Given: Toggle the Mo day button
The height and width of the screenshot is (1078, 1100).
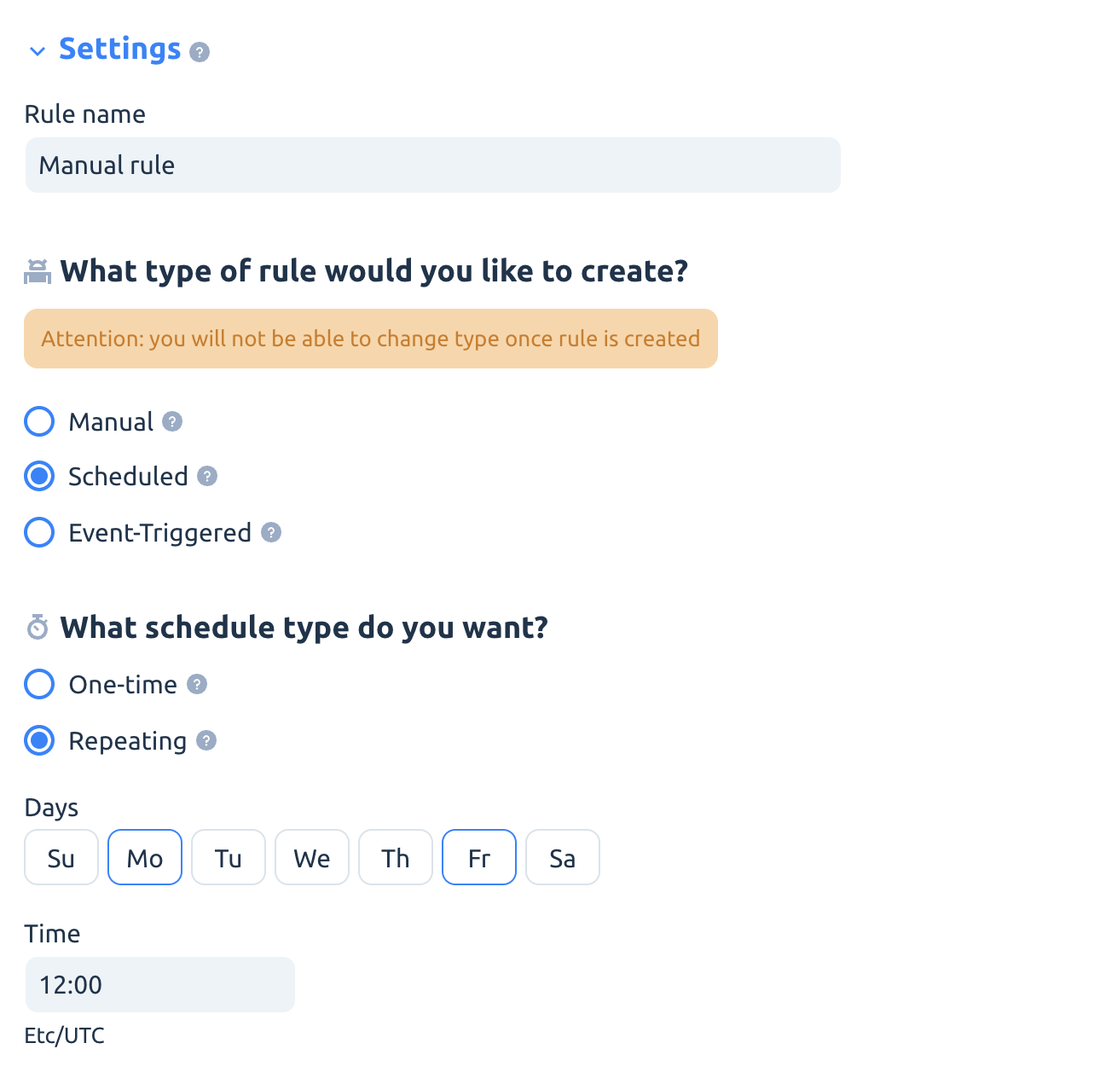Looking at the screenshot, I should click(145, 857).
